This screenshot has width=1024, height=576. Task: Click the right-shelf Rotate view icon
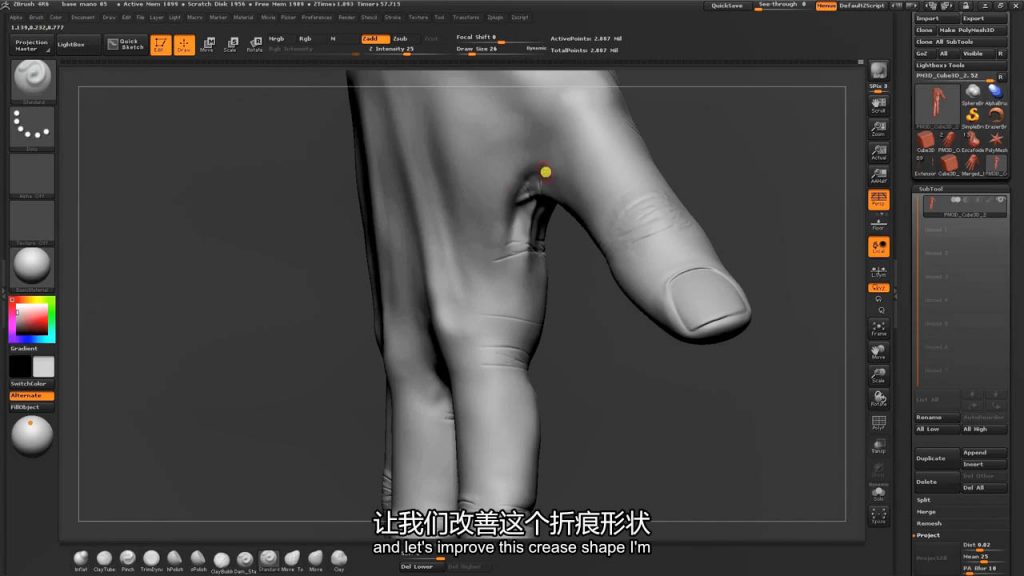pos(878,399)
